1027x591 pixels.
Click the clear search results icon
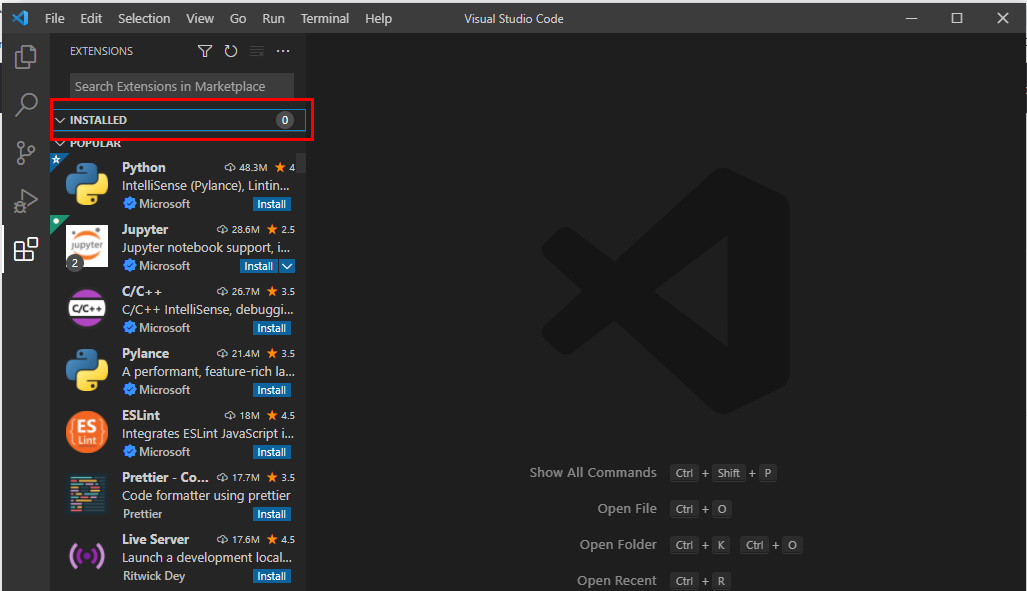tap(257, 51)
